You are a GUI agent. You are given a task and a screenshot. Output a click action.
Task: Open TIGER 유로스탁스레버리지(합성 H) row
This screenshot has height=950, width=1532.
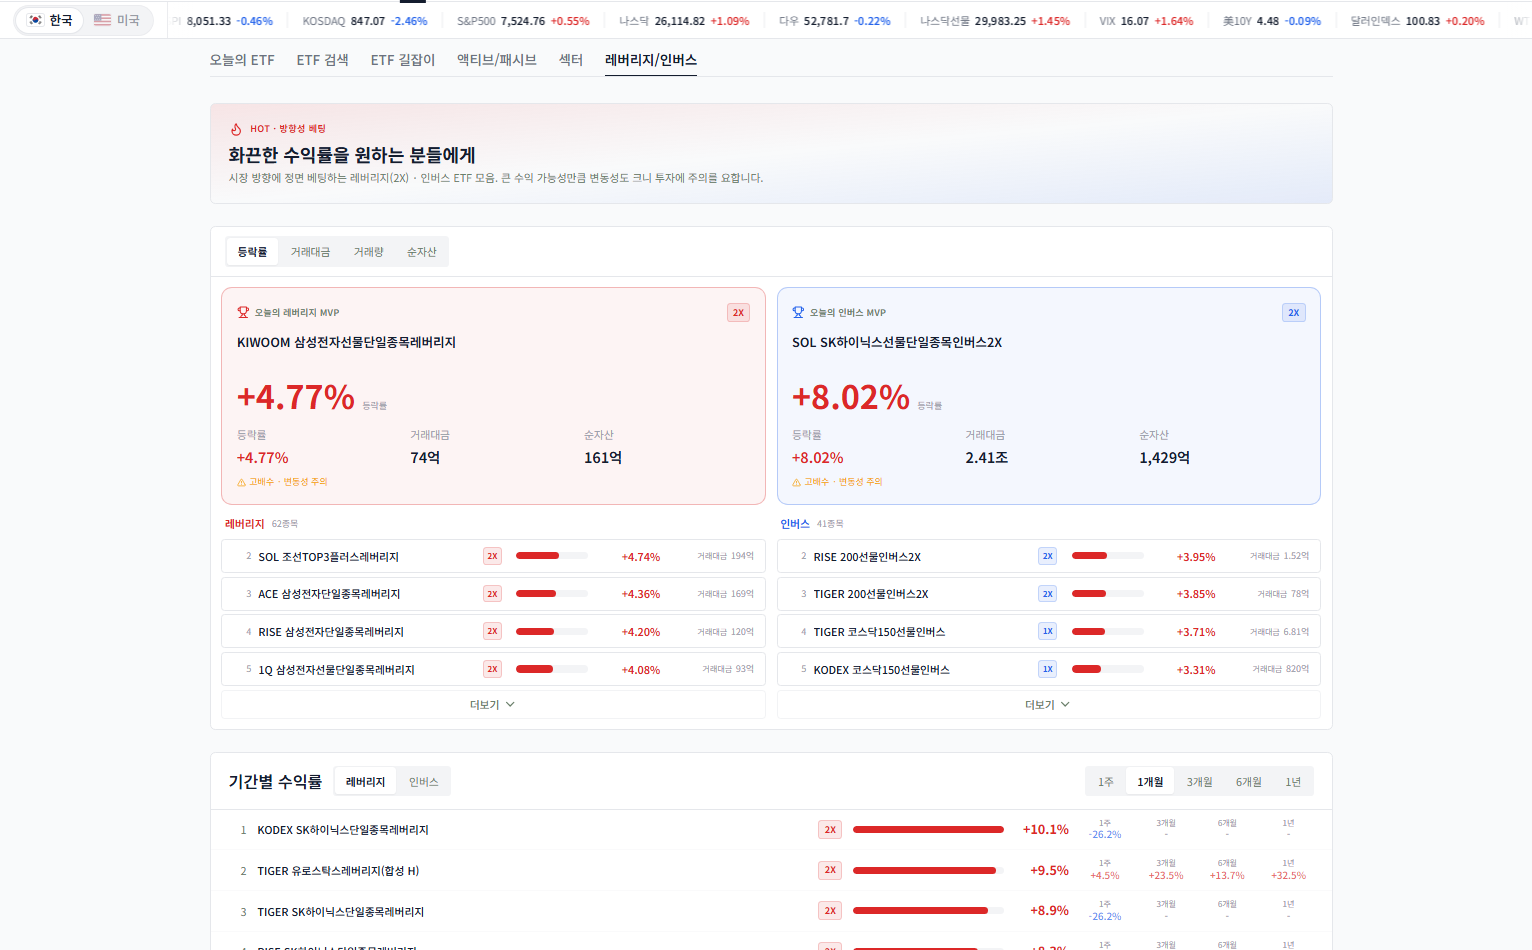point(771,870)
